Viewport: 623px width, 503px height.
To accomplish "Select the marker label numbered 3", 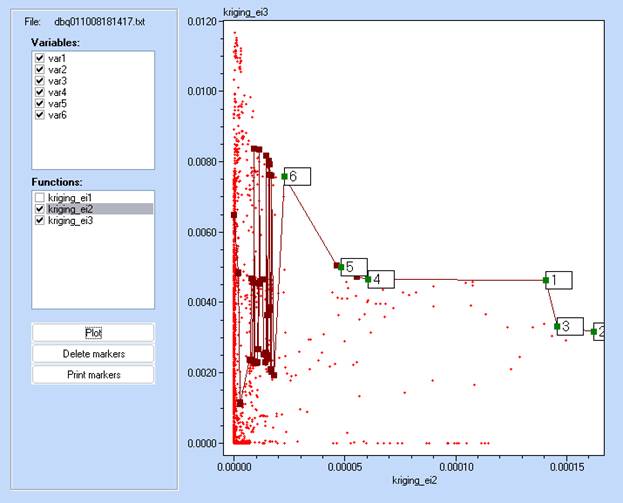I will (x=570, y=326).
